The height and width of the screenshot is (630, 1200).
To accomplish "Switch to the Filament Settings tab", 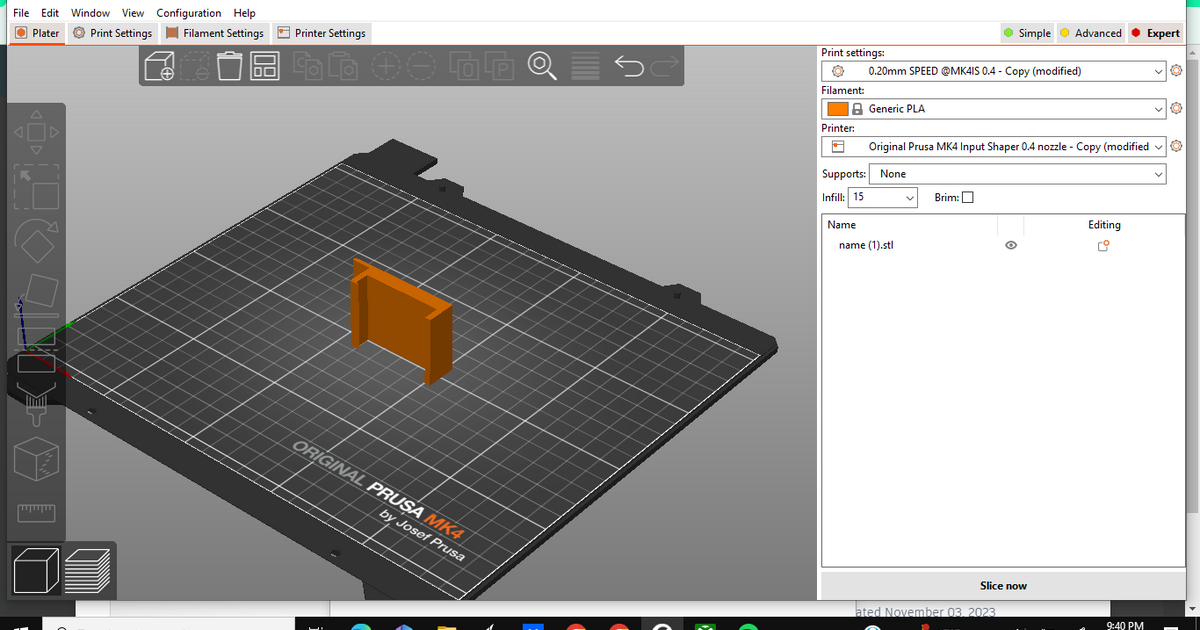I will coord(215,32).
